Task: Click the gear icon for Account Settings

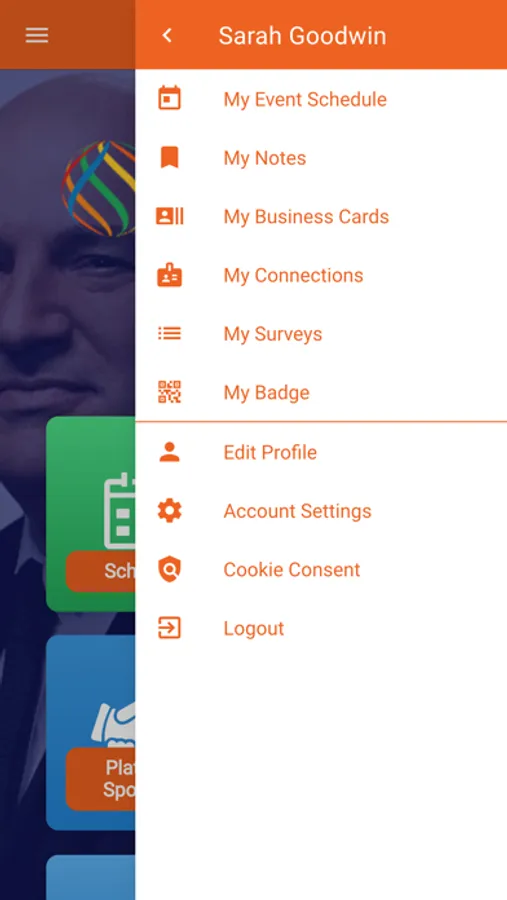Action: point(169,510)
